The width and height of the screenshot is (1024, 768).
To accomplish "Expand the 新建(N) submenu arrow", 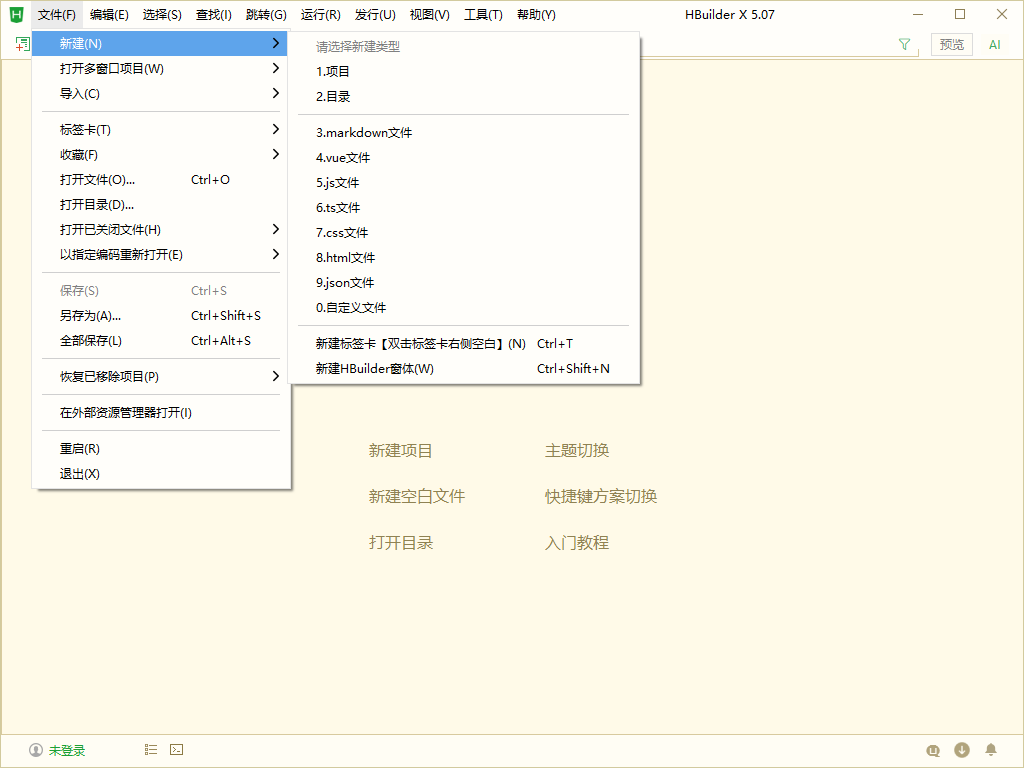I will point(276,43).
